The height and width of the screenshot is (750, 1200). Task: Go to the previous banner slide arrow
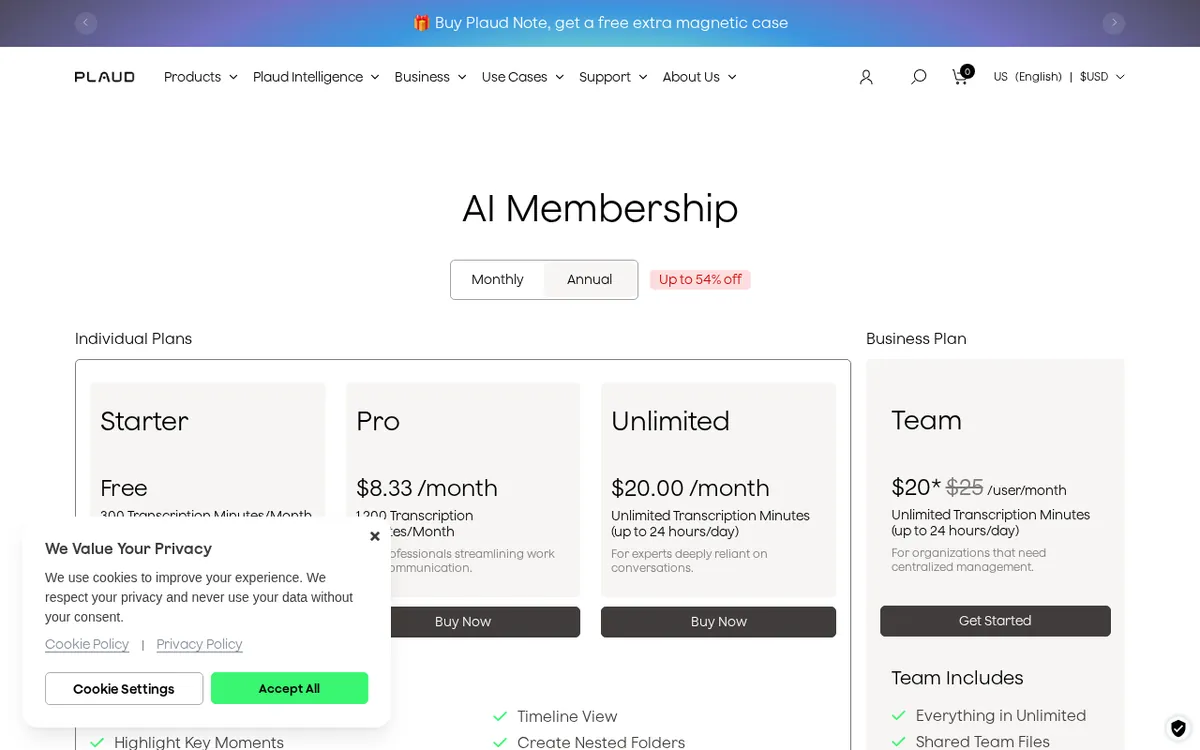[x=86, y=23]
